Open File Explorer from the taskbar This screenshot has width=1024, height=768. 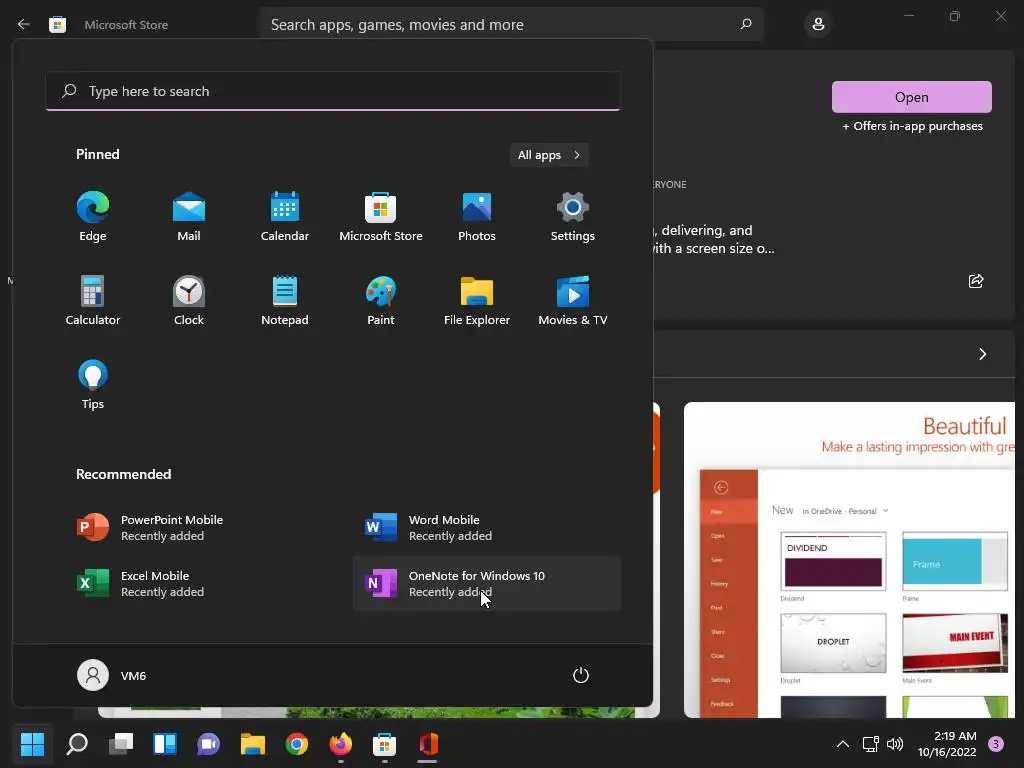click(253, 744)
